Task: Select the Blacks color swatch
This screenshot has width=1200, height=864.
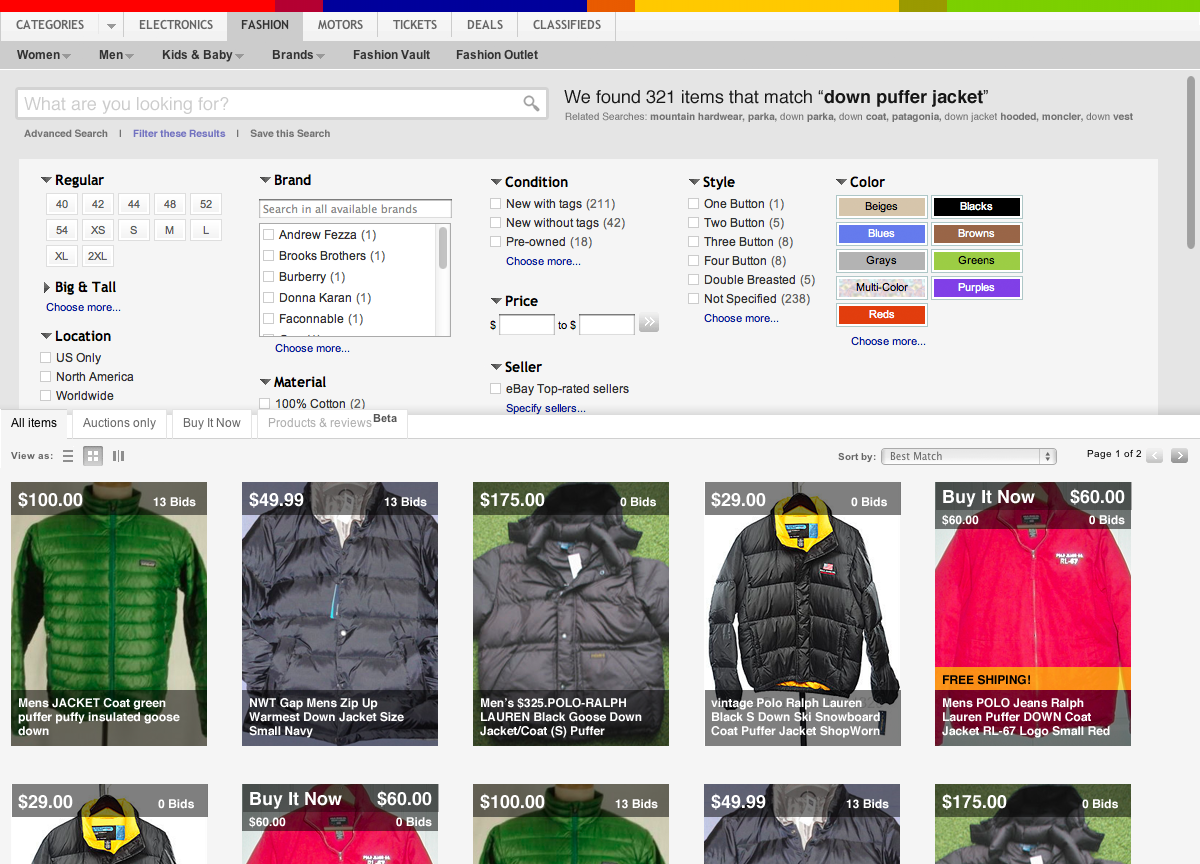Action: click(976, 207)
